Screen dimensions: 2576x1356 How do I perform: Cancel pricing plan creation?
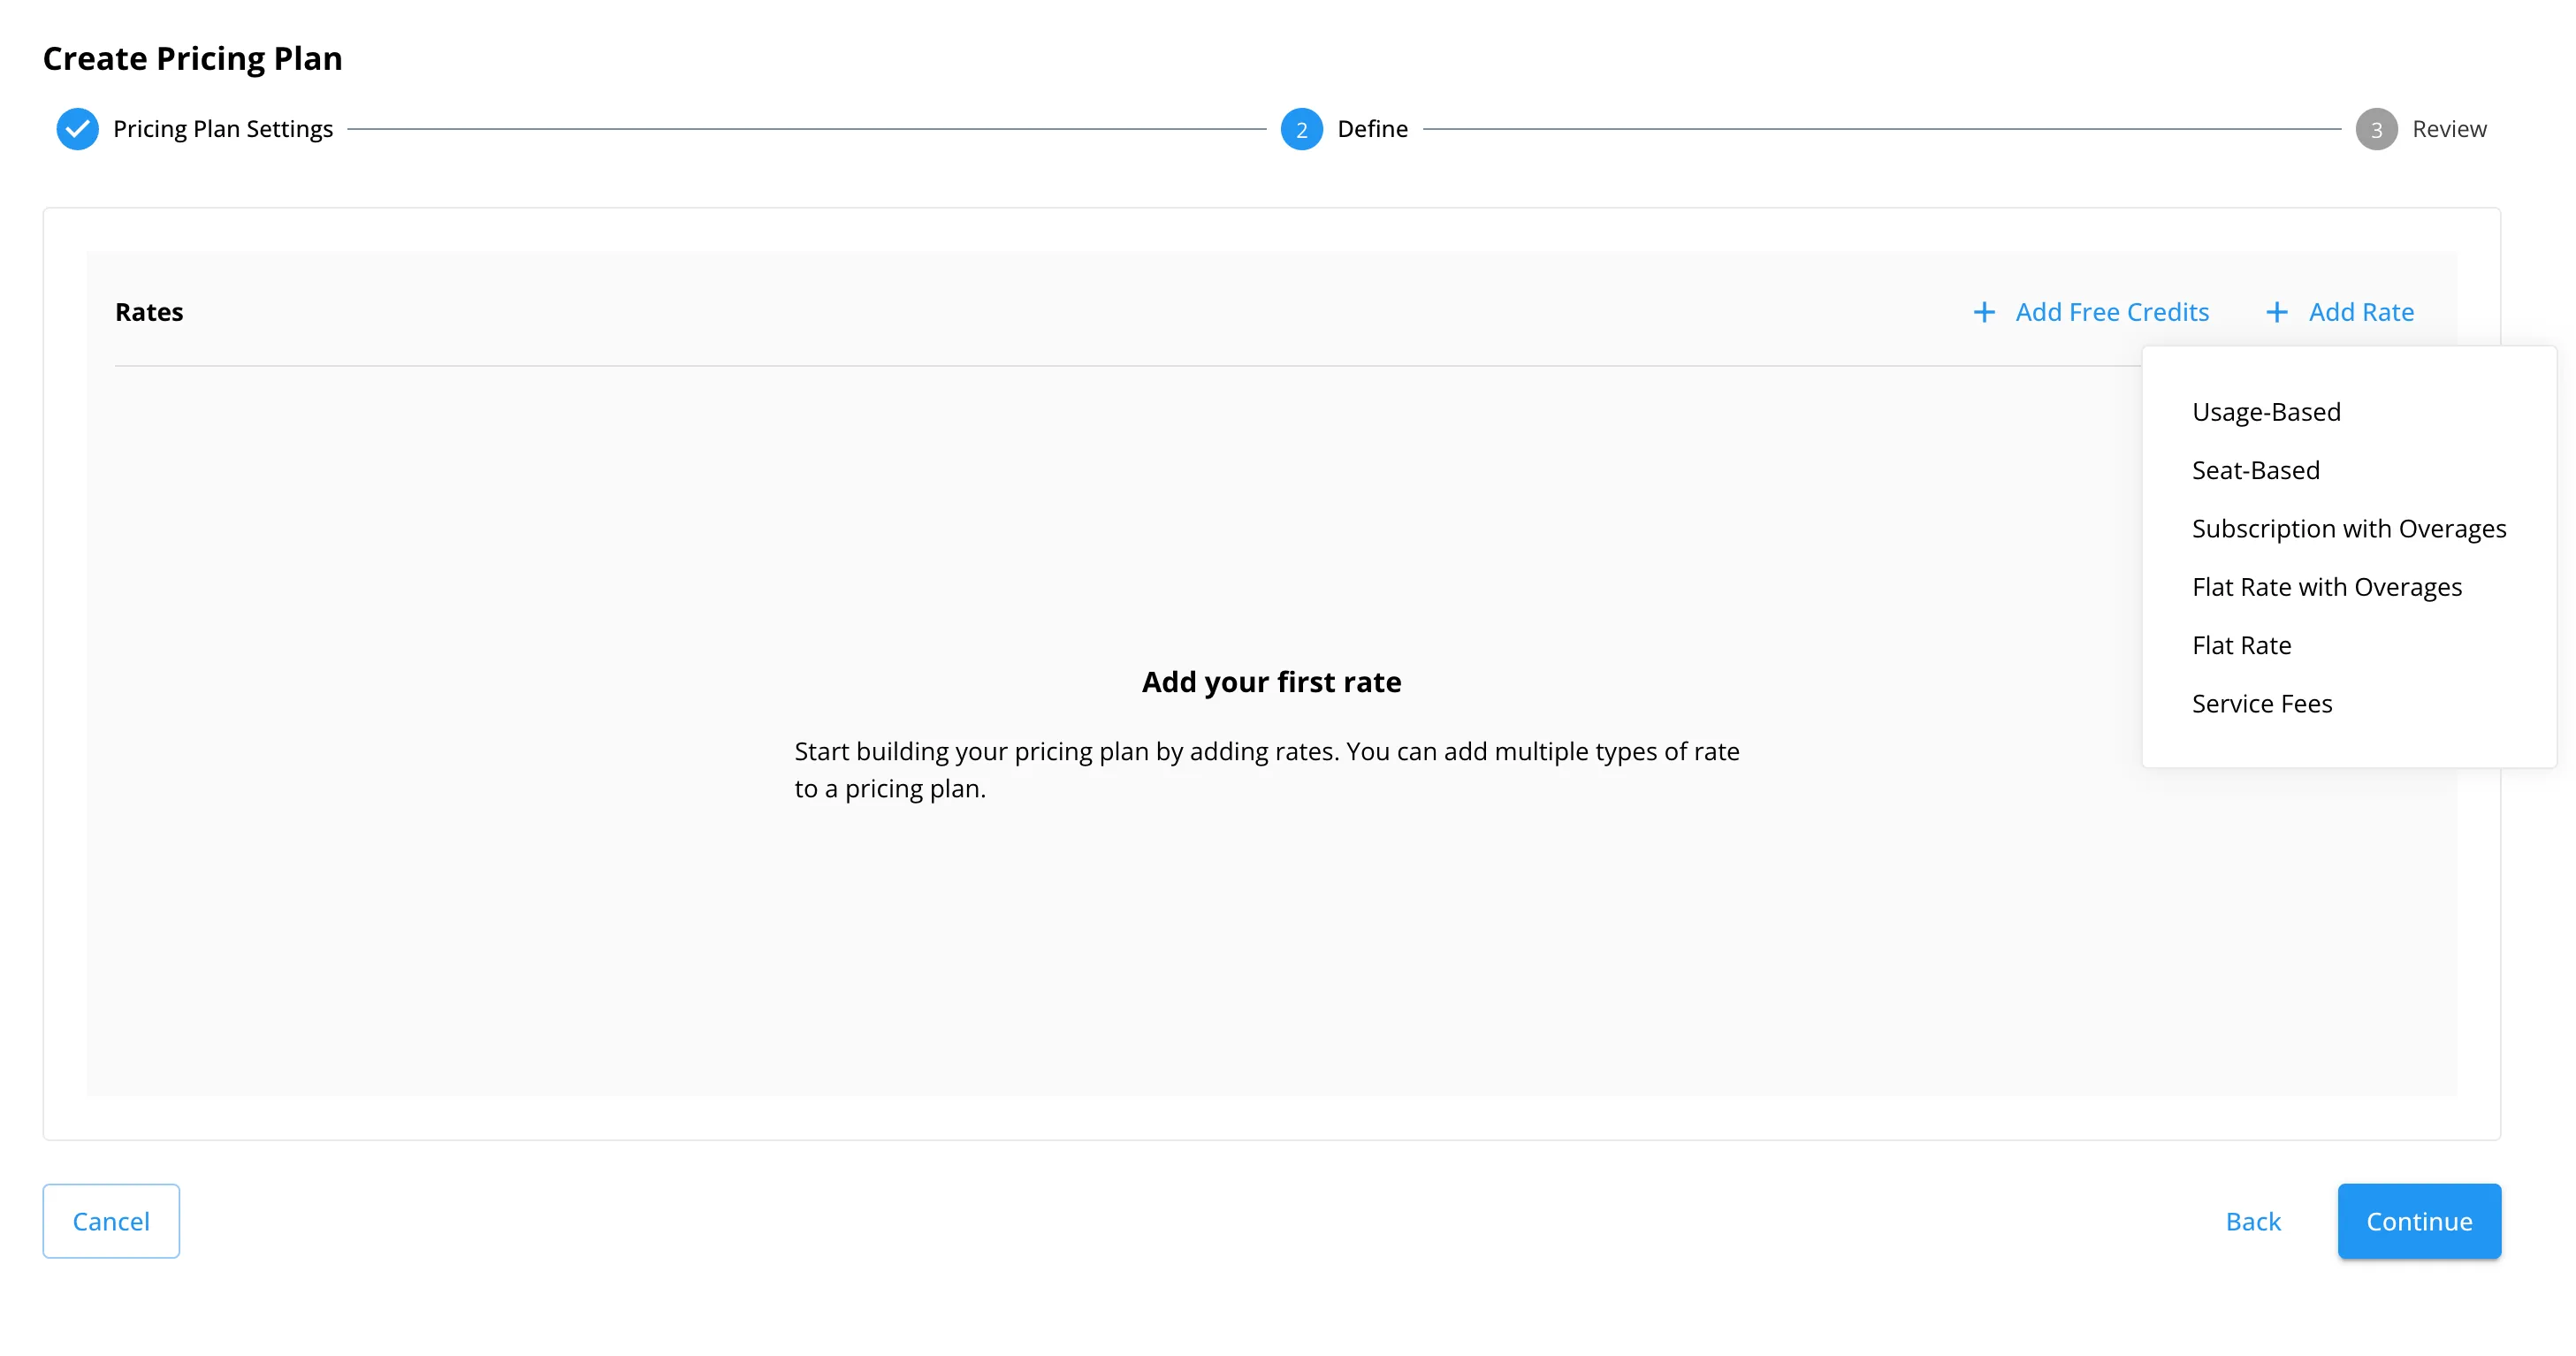(111, 1221)
